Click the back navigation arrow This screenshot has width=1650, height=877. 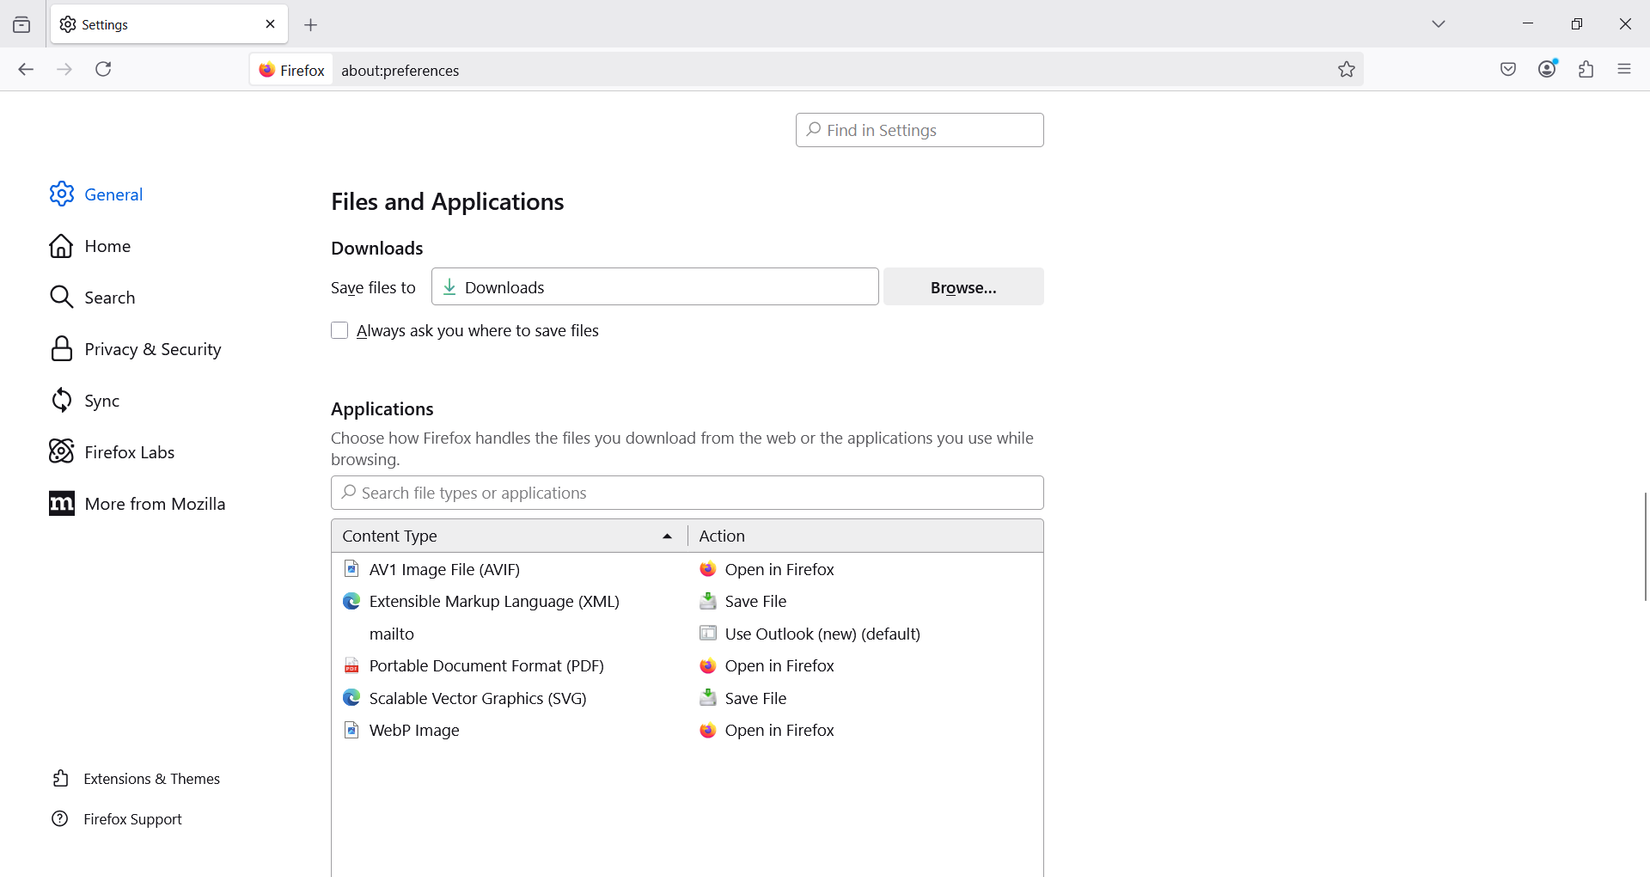tap(26, 69)
